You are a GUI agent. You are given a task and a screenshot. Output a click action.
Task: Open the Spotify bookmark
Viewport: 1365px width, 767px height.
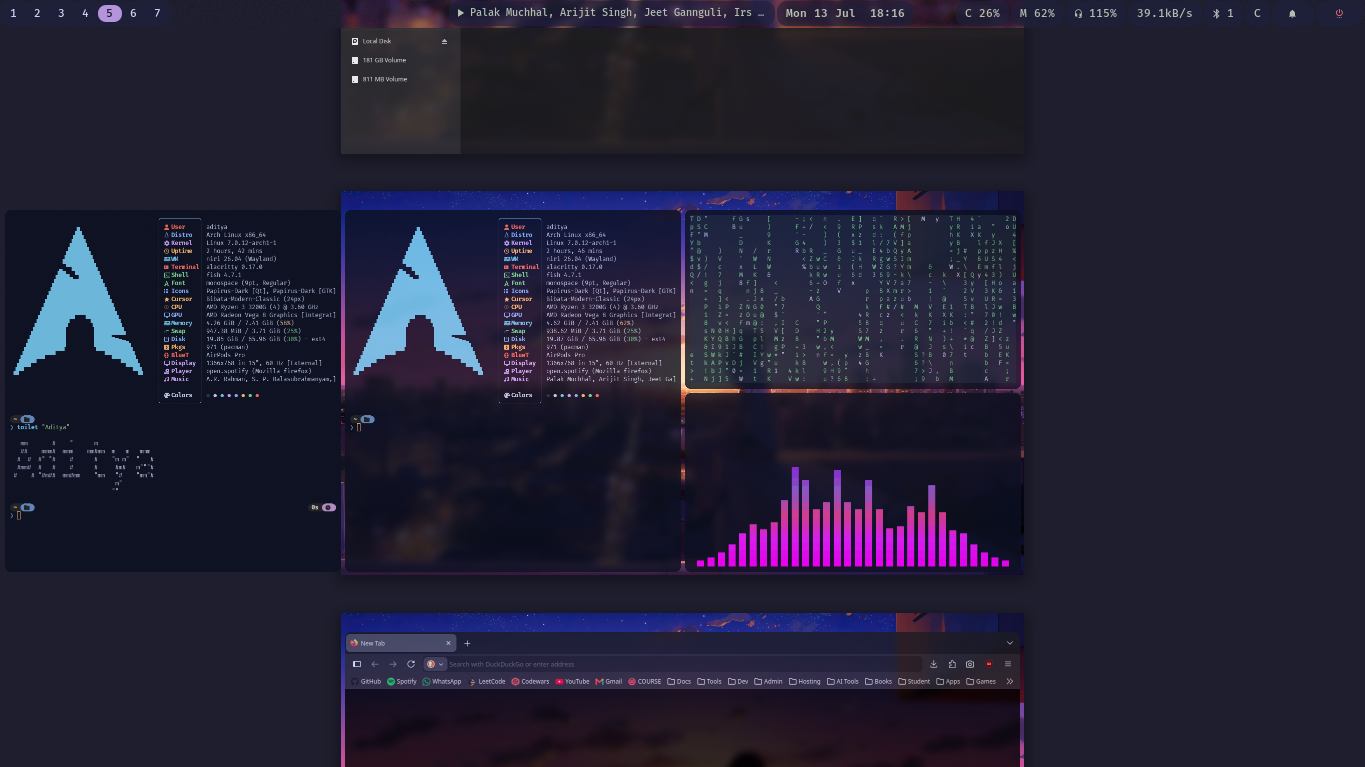click(401, 682)
